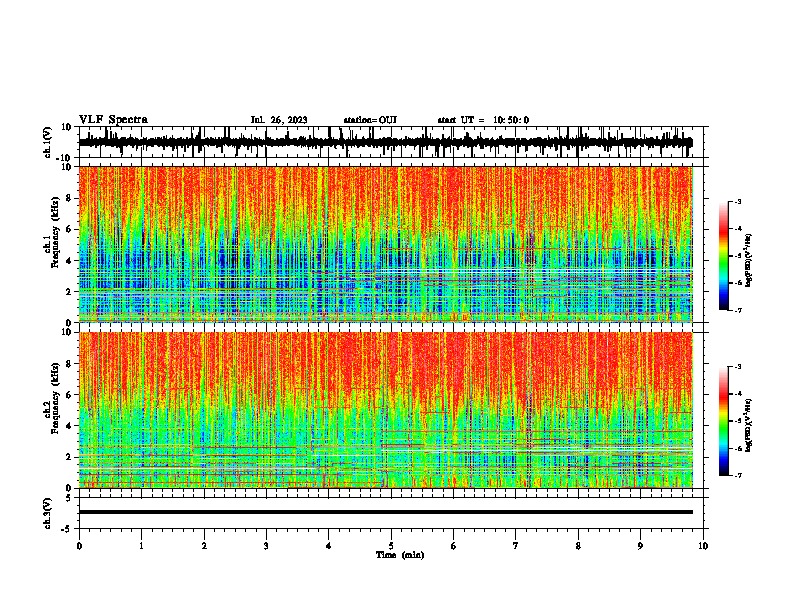Click time axis tick label "2"

click(204, 546)
